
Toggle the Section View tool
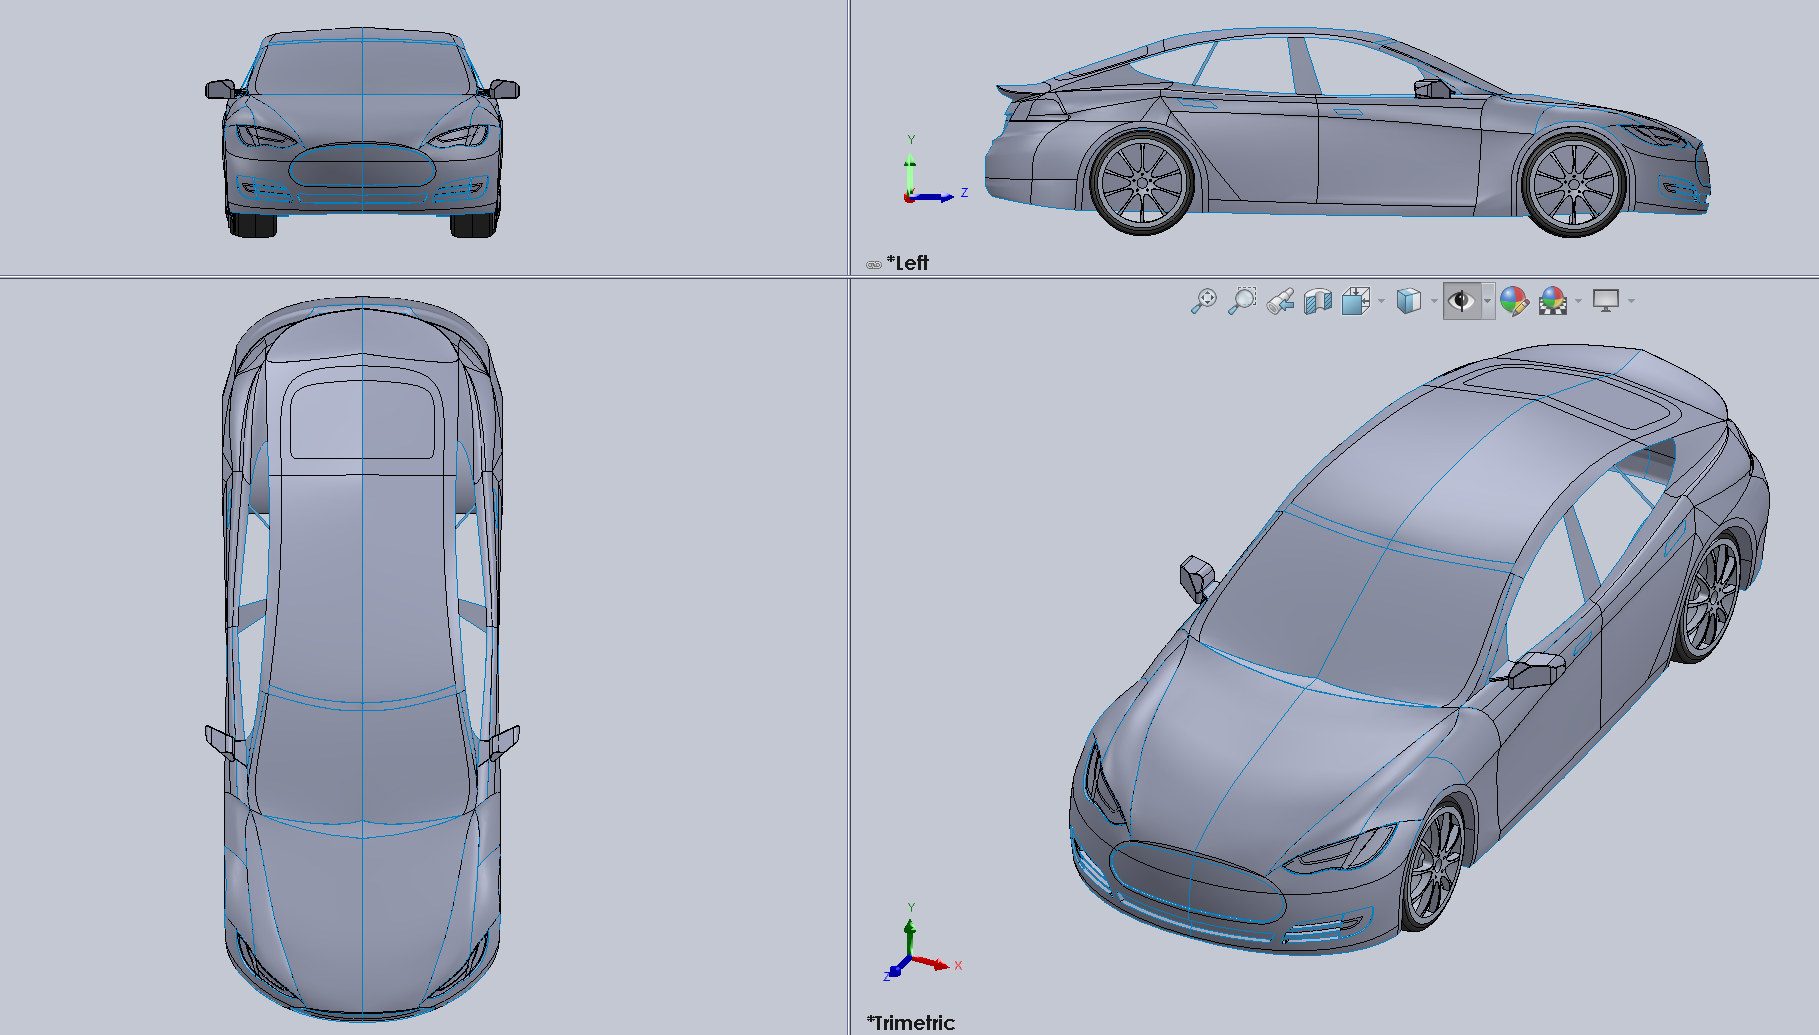(x=1318, y=301)
